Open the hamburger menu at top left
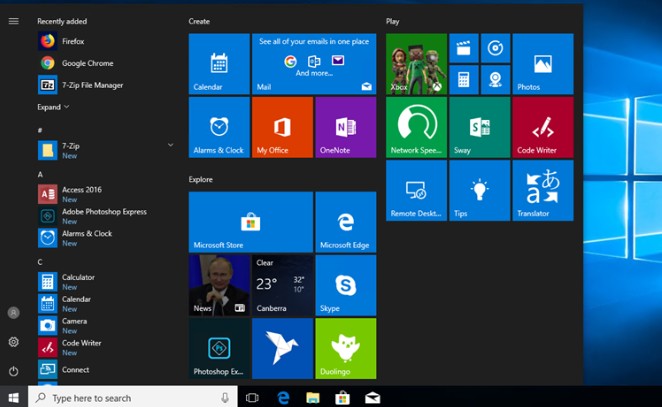This screenshot has height=407, width=662. [14, 21]
